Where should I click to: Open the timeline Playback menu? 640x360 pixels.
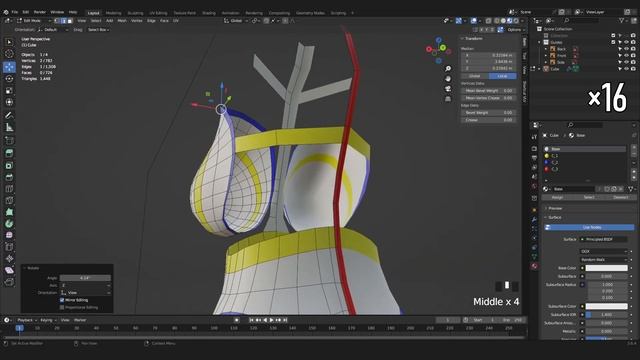(27, 320)
